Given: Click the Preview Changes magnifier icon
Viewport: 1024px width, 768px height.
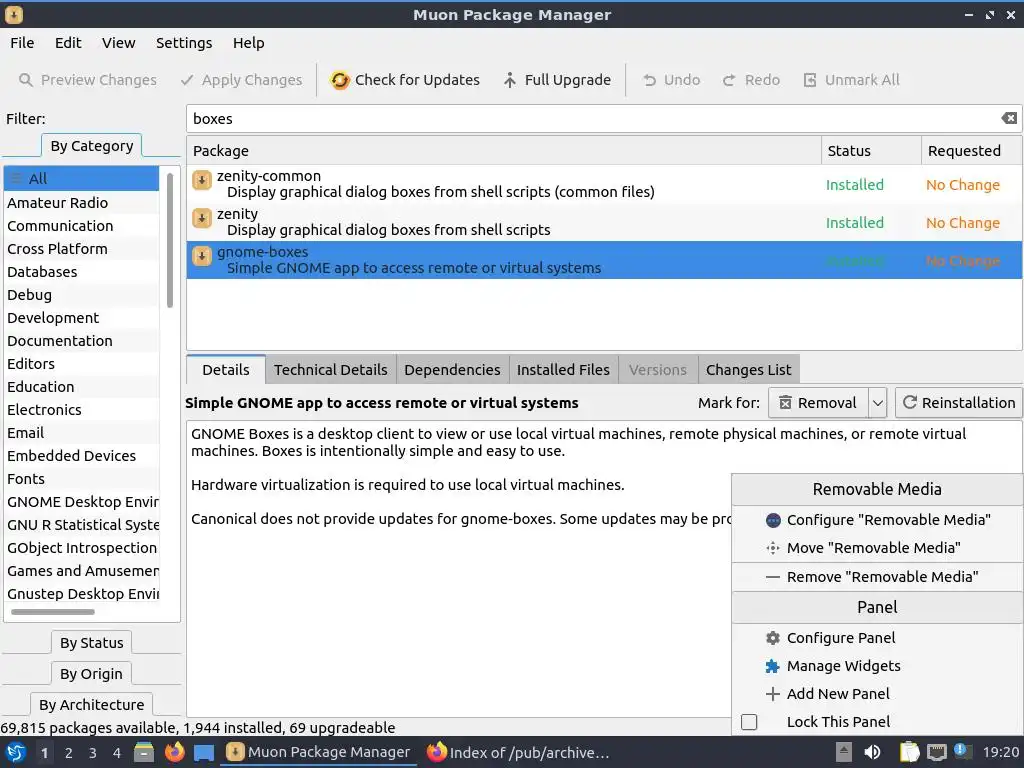Looking at the screenshot, I should (25, 80).
